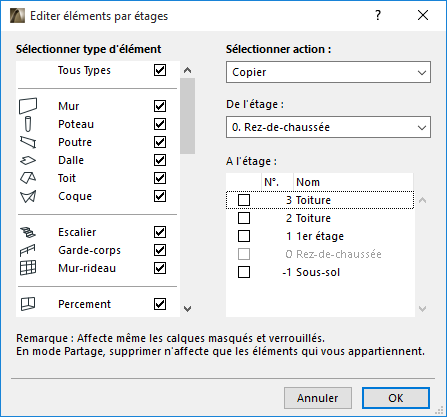
Task: Click the Mur-rideau curtain wall icon
Action: (x=28, y=268)
